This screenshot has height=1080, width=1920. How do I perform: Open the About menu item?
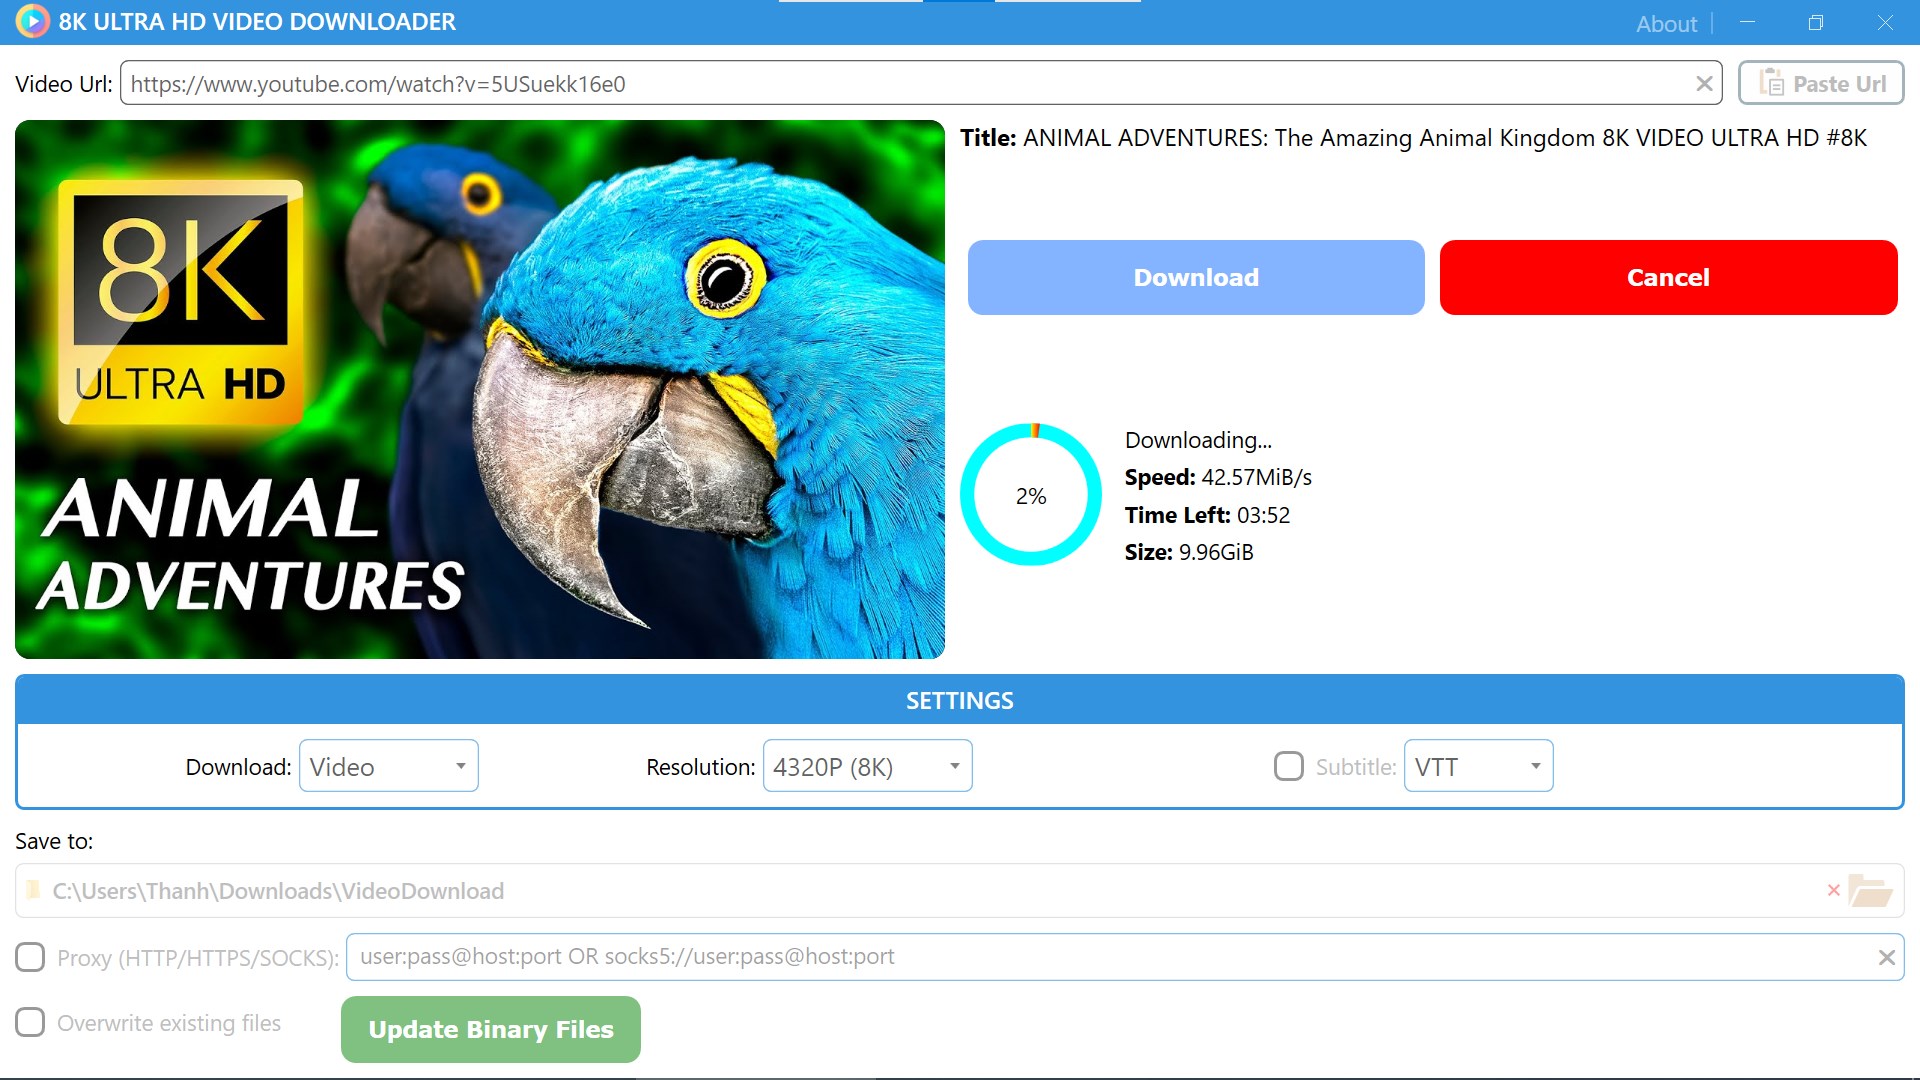pyautogui.click(x=1666, y=23)
